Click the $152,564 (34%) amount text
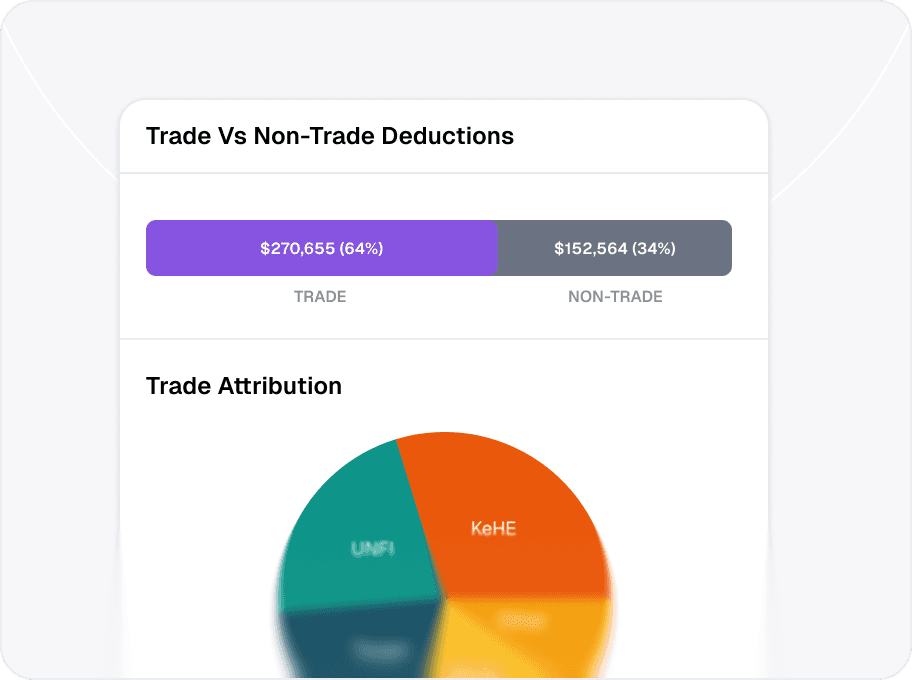The image size is (912, 680). [x=615, y=248]
